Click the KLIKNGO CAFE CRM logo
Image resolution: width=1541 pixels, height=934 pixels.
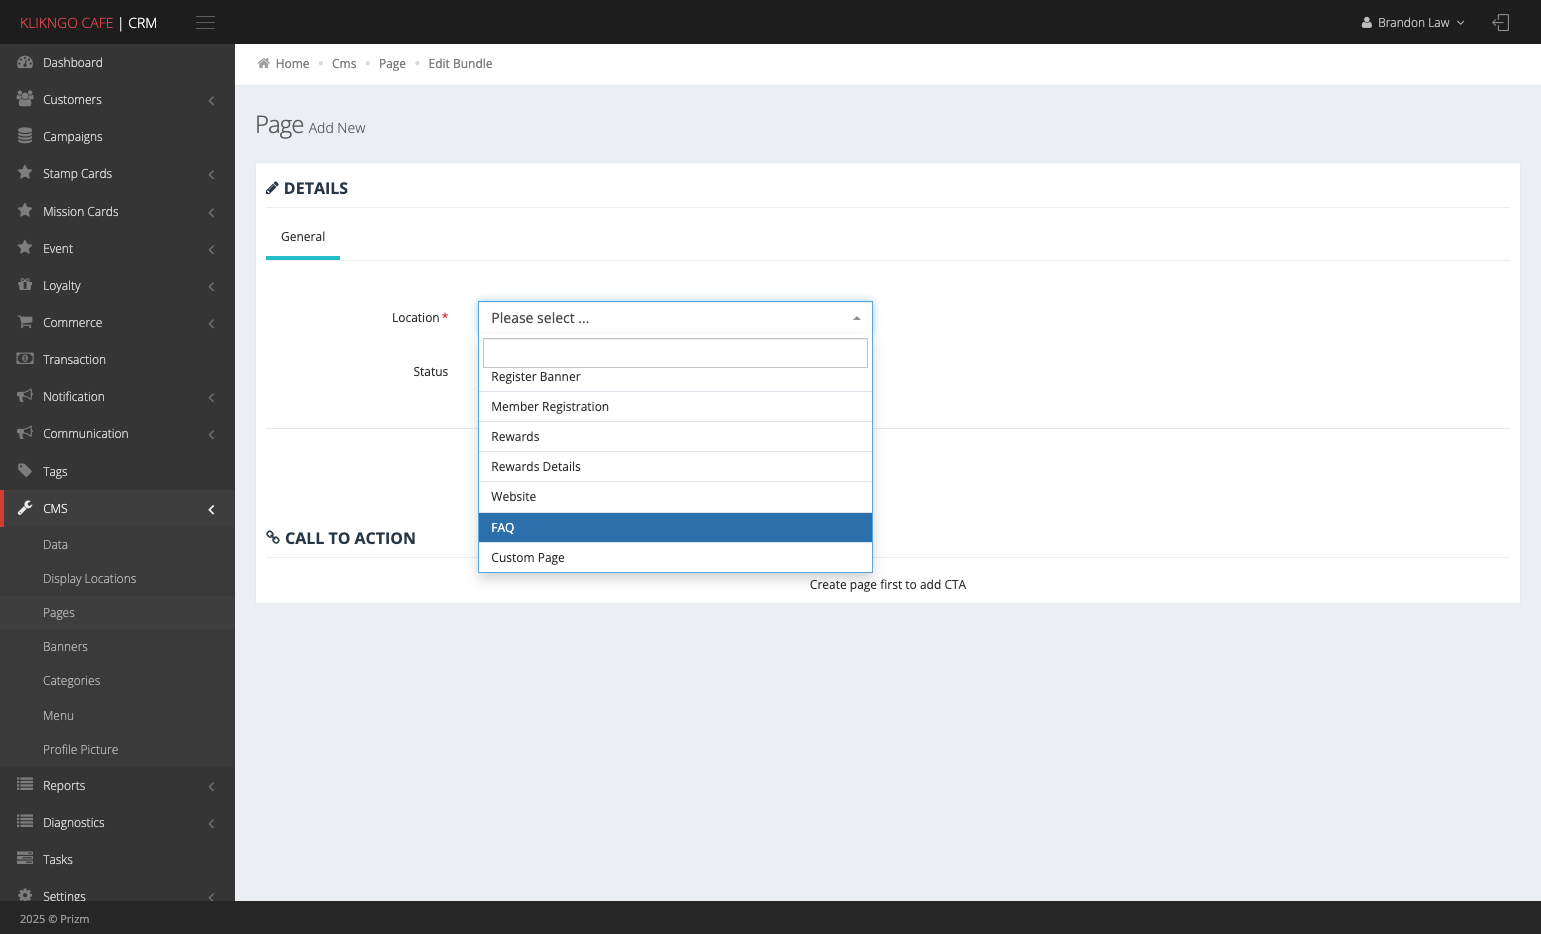(88, 23)
